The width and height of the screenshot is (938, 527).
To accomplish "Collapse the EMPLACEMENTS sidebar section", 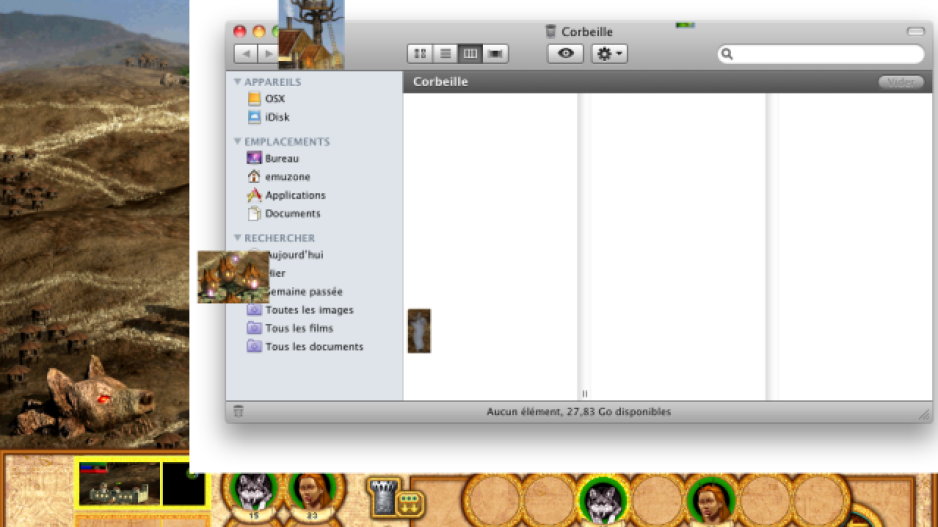I will pyautogui.click(x=237, y=141).
